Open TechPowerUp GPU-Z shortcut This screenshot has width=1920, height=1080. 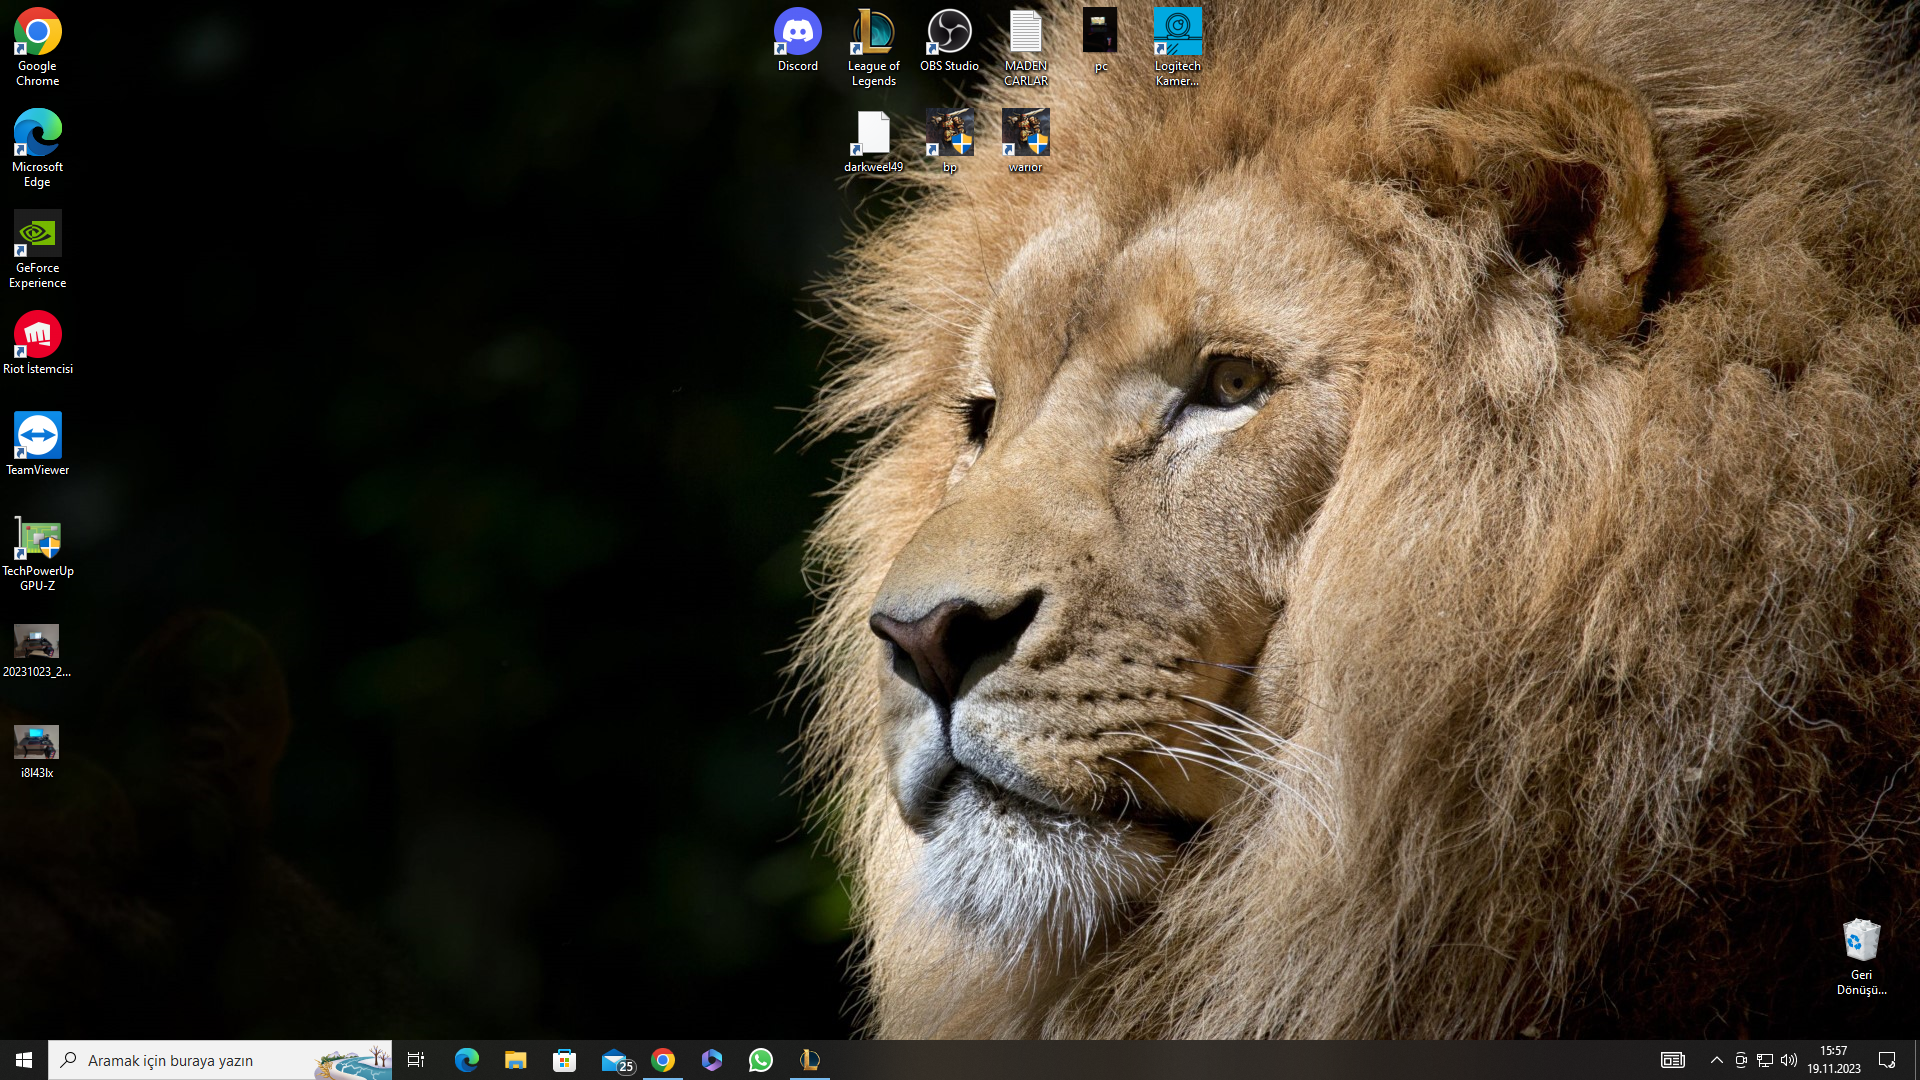pyautogui.click(x=37, y=552)
